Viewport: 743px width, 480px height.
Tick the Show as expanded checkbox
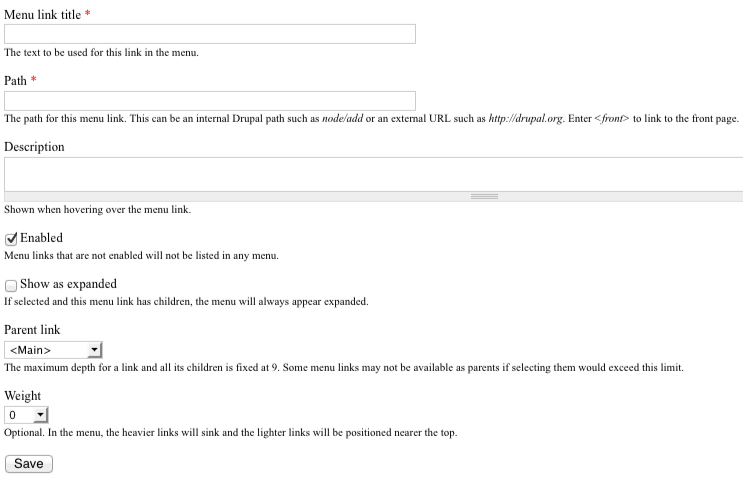(x=11, y=285)
